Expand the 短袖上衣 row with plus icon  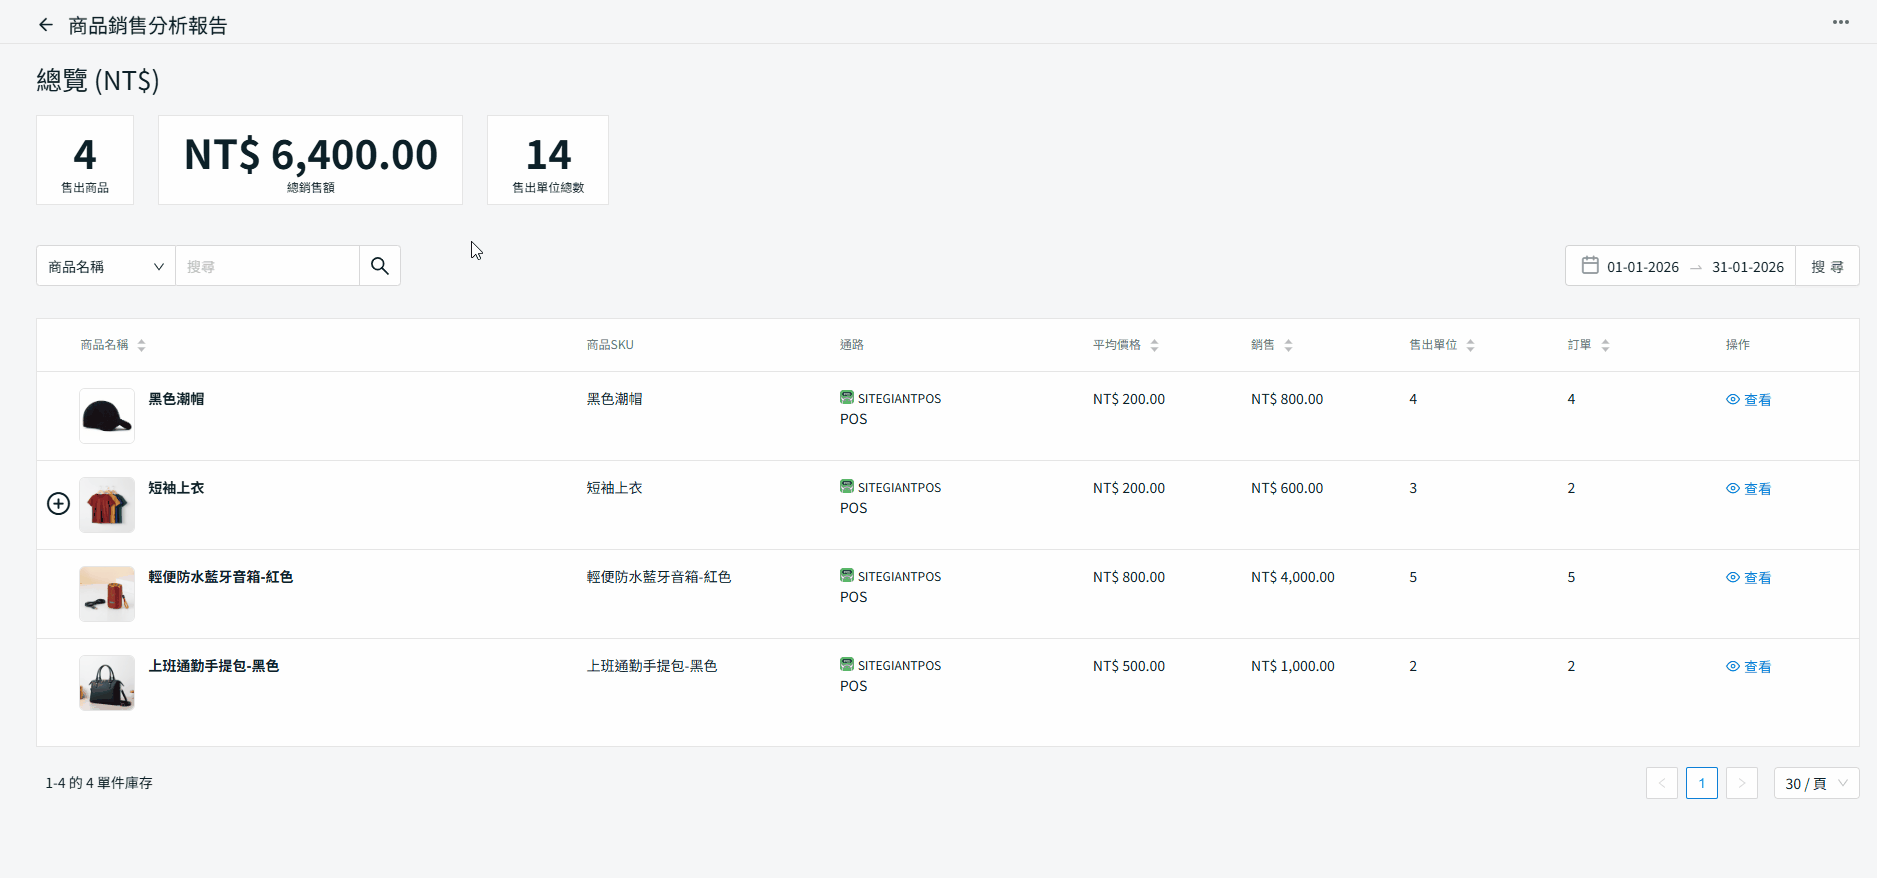pos(59,504)
